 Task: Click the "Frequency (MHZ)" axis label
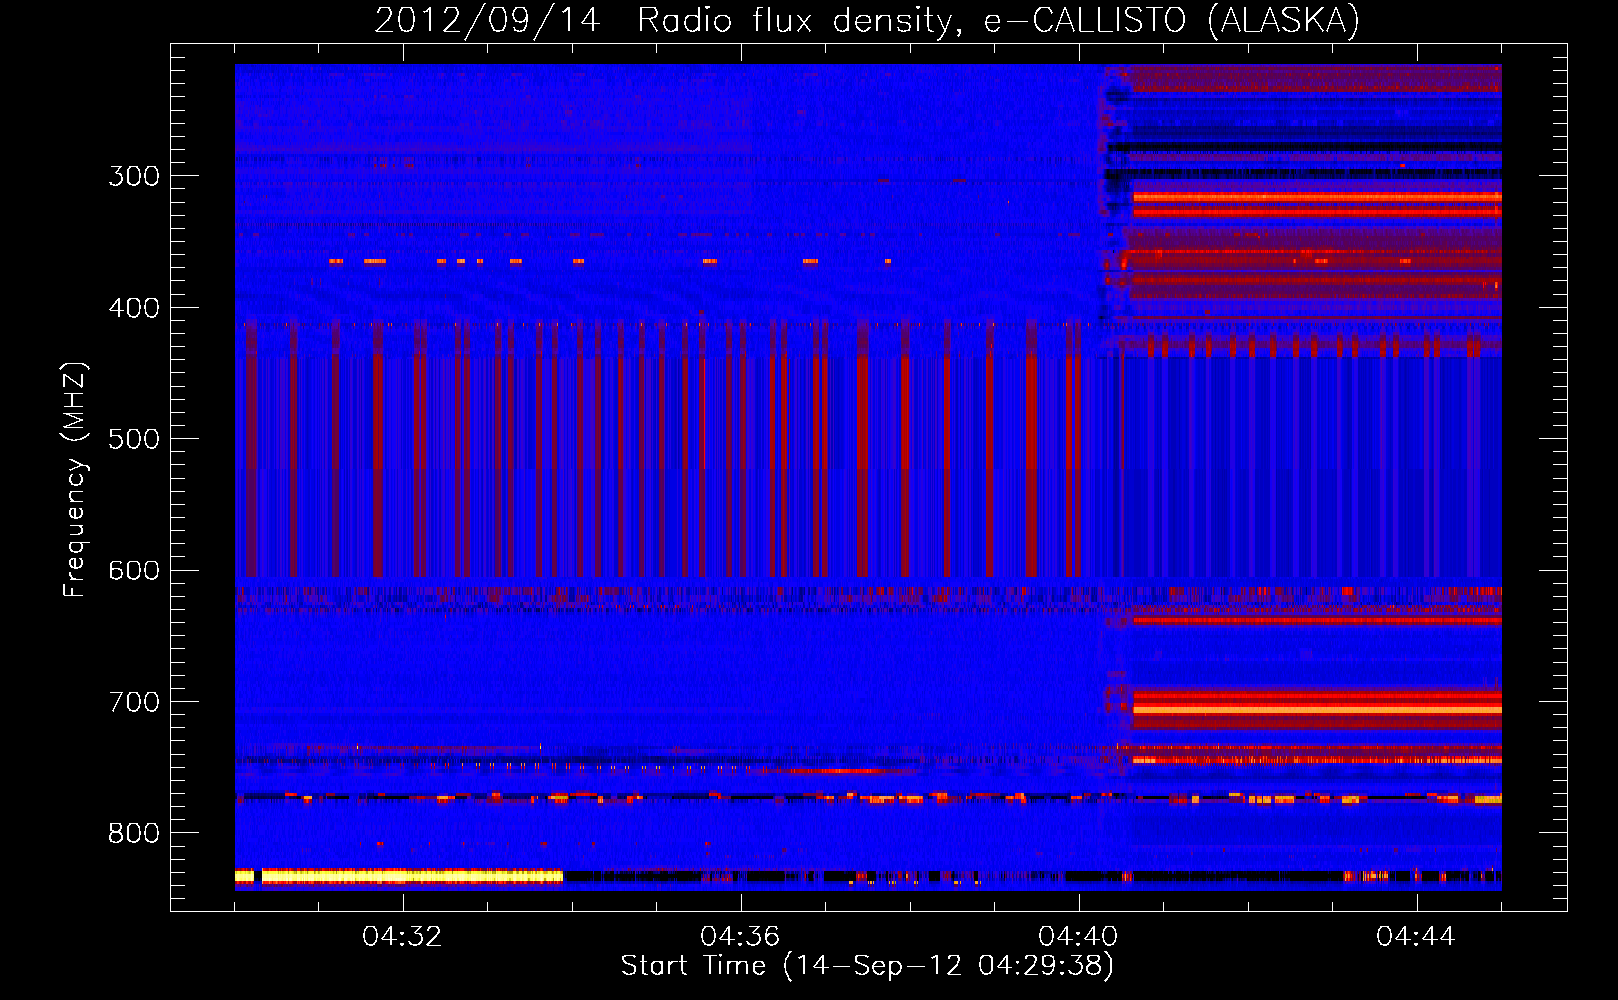tap(75, 479)
